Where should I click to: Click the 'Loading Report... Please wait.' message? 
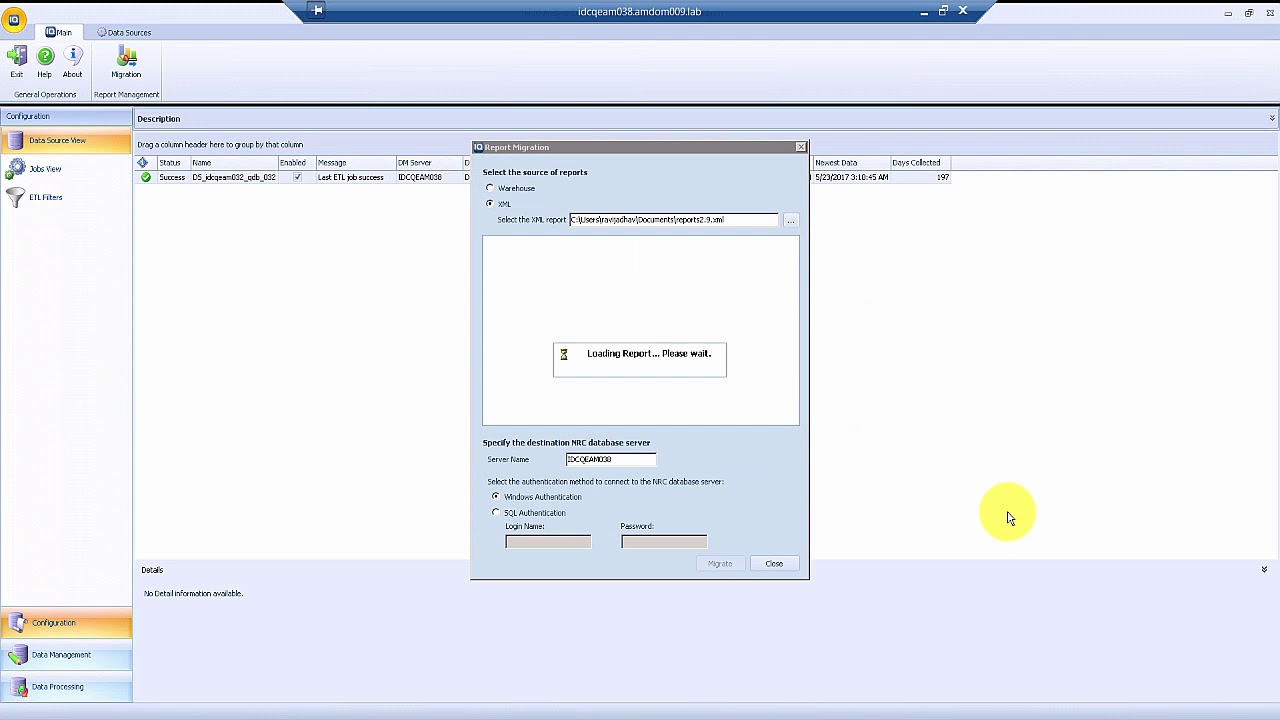coord(649,354)
